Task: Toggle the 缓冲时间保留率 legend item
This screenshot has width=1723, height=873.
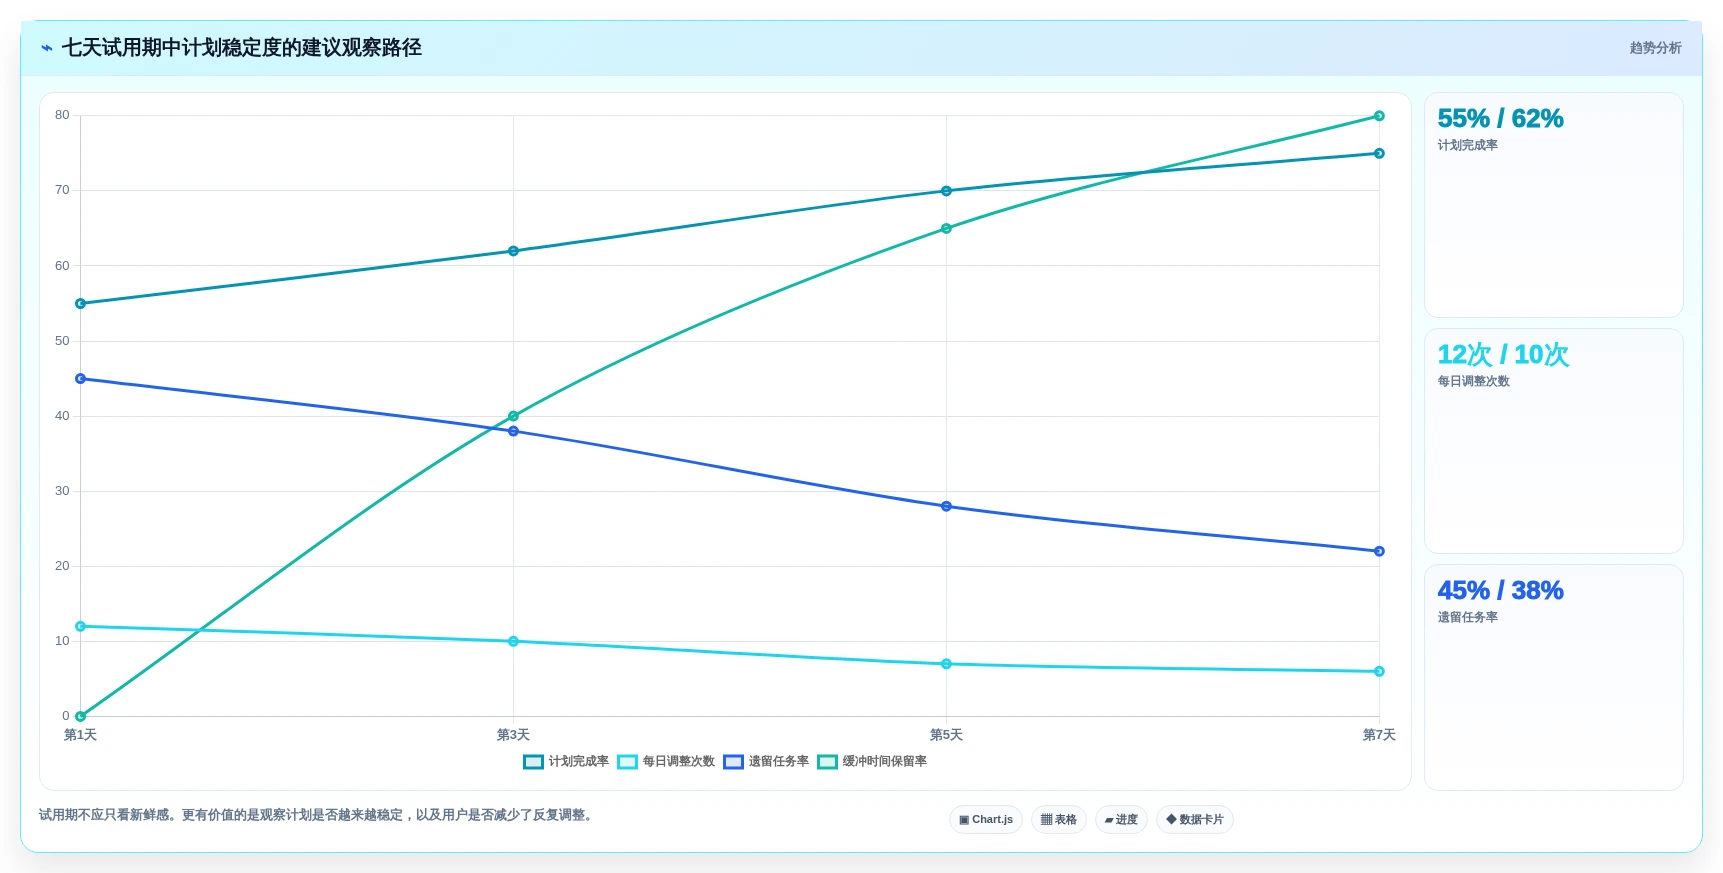Action: [872, 762]
